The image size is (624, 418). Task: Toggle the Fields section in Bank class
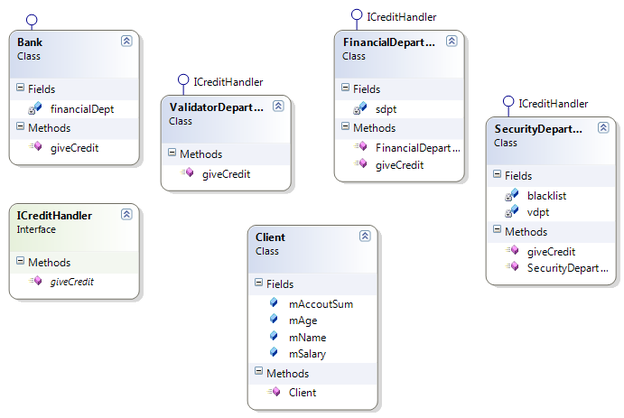point(21,87)
